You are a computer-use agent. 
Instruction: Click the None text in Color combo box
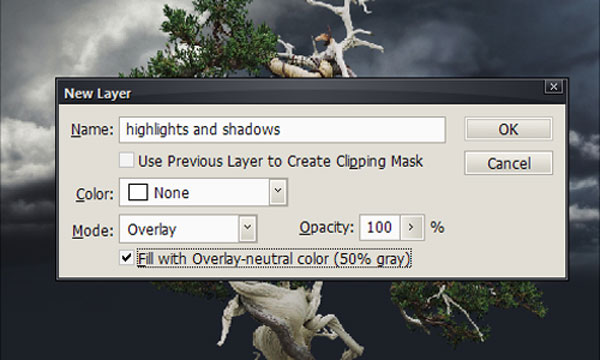171,193
